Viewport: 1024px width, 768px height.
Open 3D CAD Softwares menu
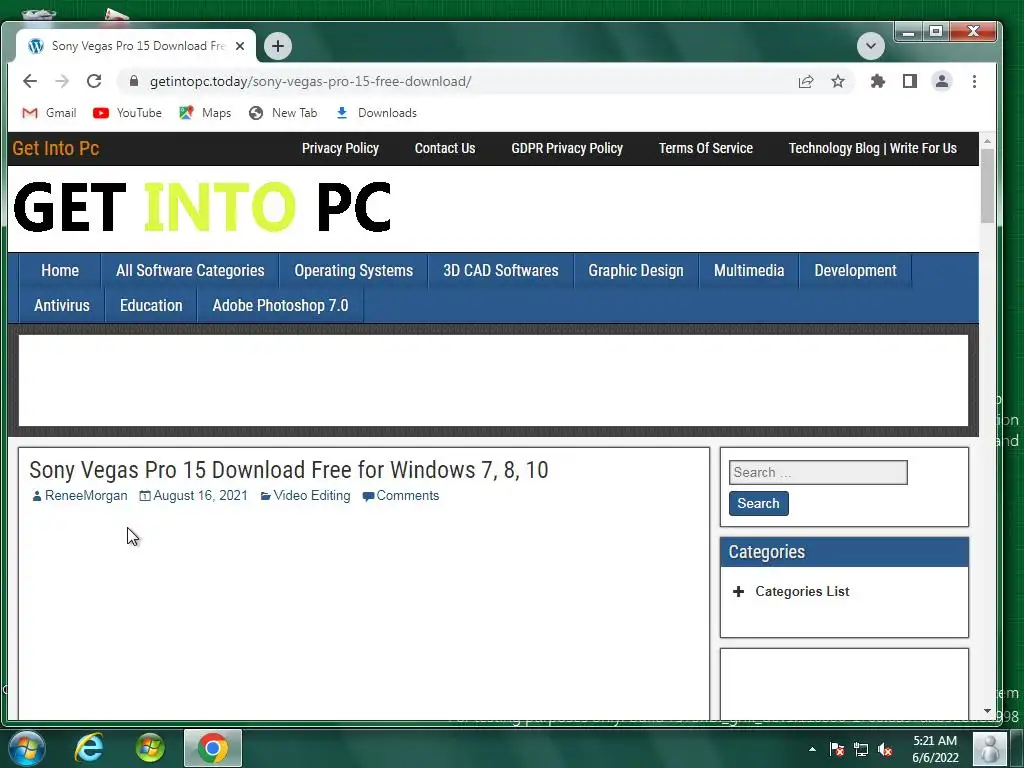point(501,270)
